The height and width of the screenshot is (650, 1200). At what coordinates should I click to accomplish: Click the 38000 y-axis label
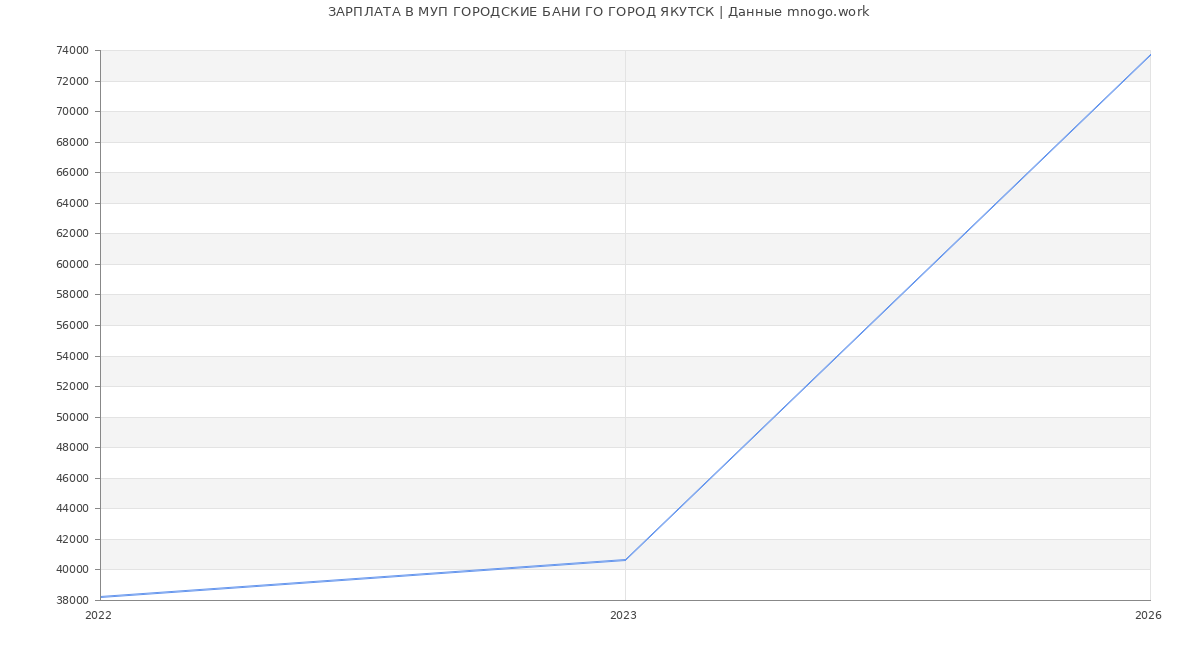click(x=73, y=600)
